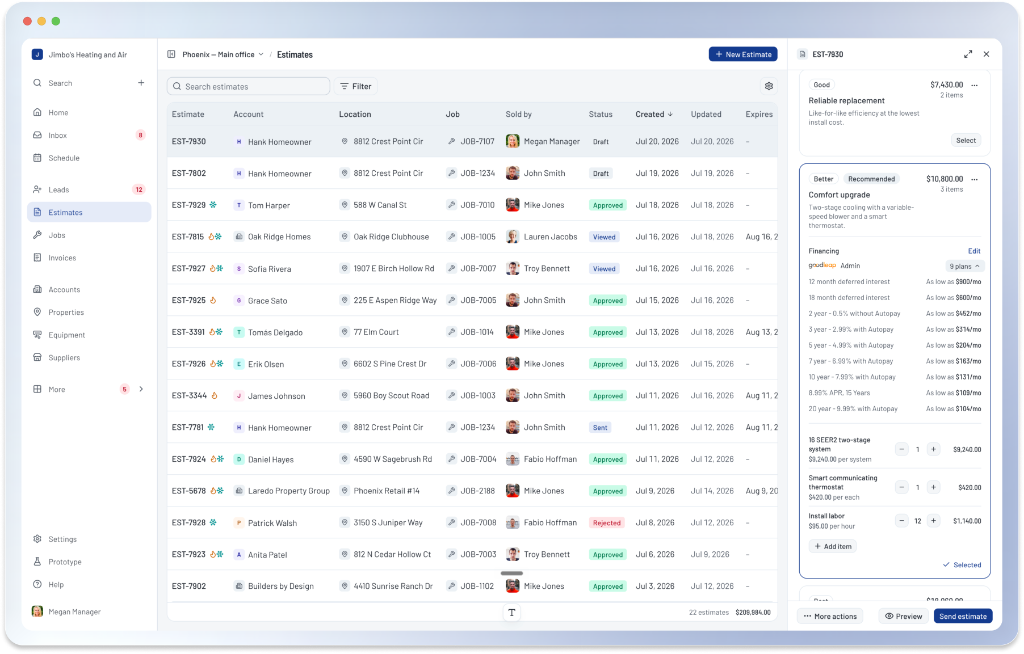
Task: Select the Good Reliable replacement option
Action: (x=966, y=140)
